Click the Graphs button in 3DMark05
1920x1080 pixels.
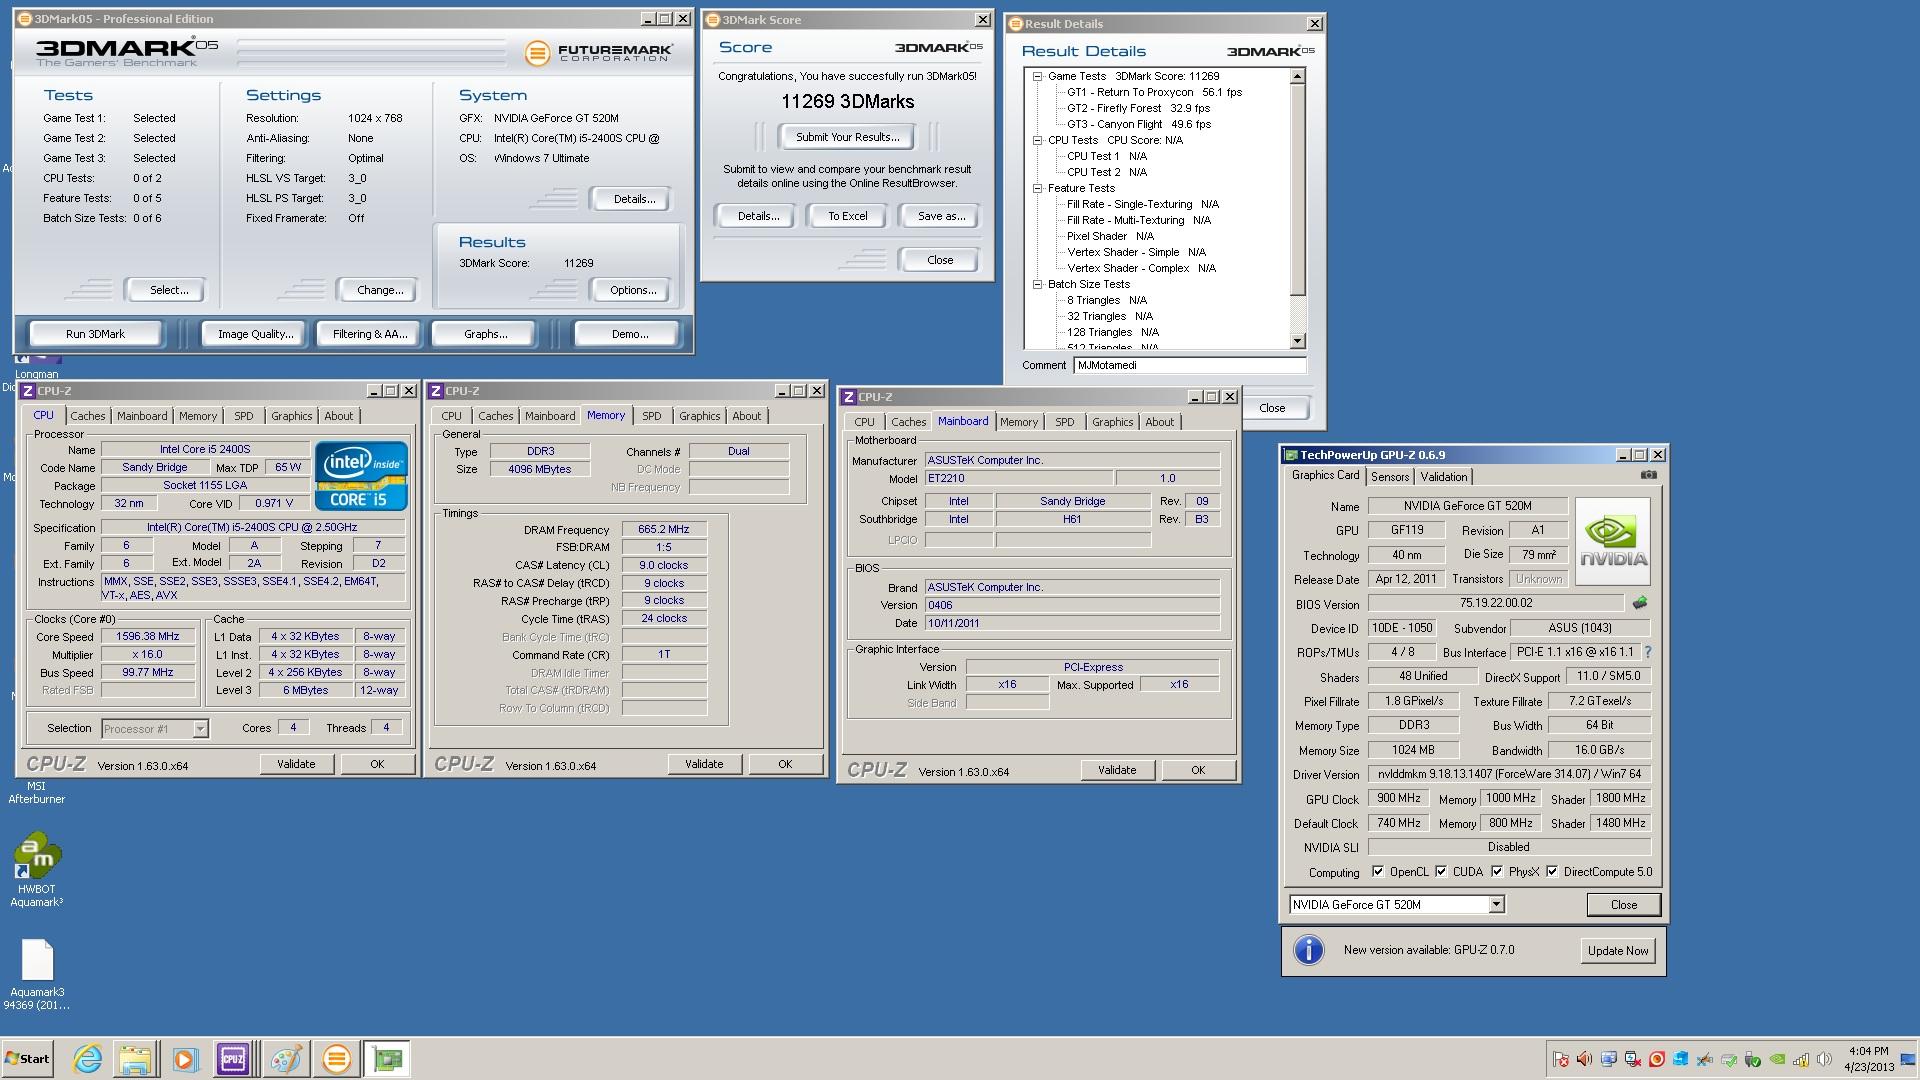coord(485,334)
